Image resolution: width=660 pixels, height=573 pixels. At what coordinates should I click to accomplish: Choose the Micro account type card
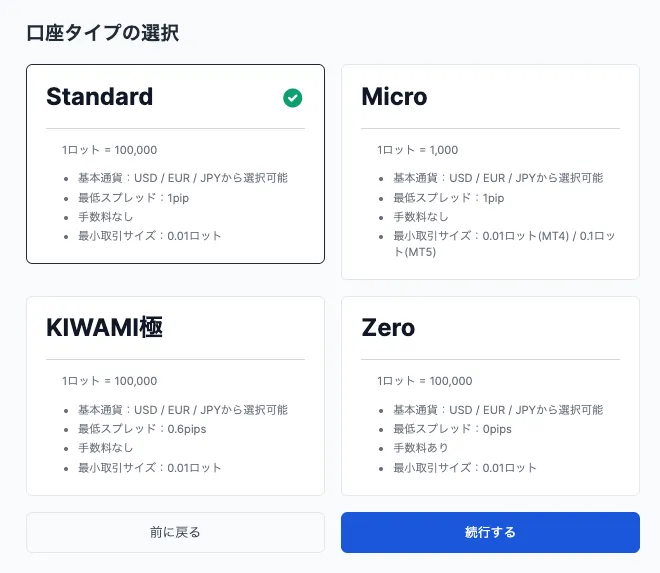(x=490, y=172)
